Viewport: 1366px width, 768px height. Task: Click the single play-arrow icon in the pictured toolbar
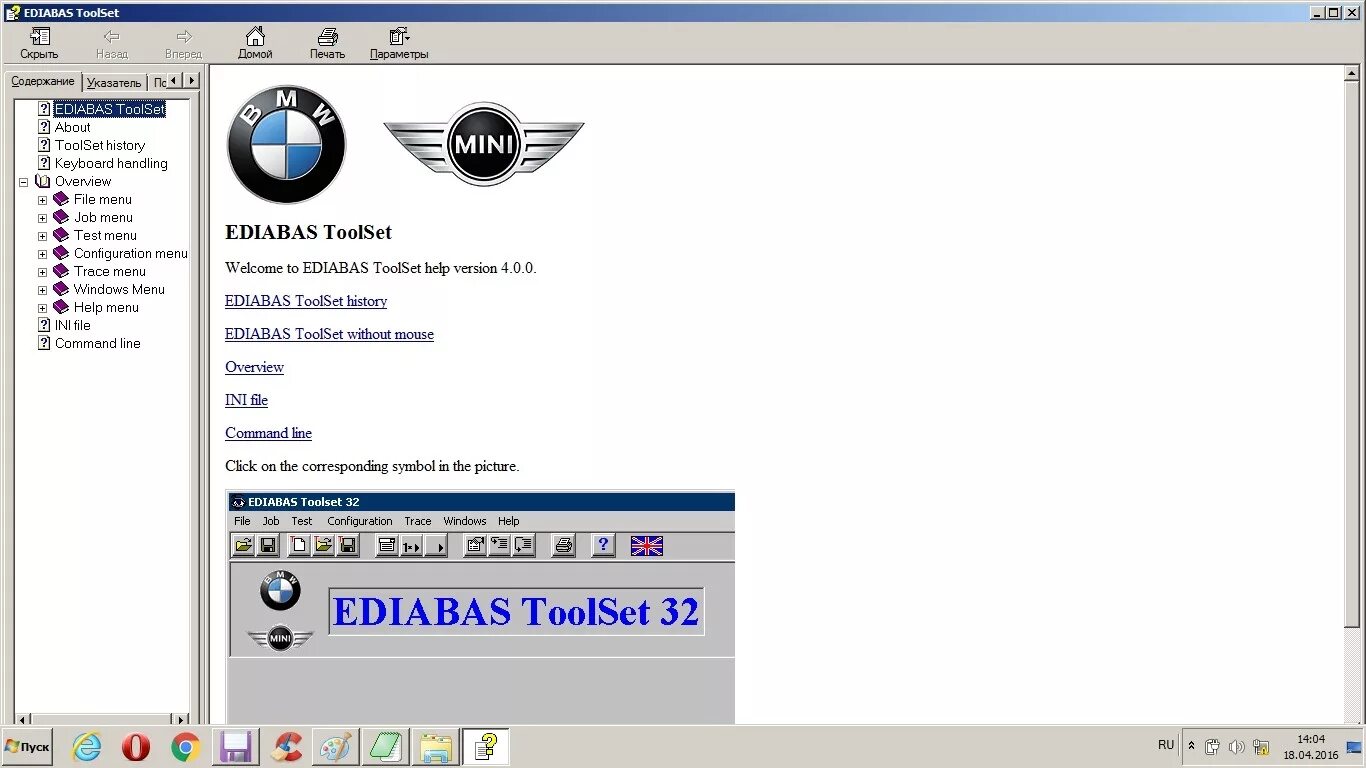pyautogui.click(x=436, y=545)
